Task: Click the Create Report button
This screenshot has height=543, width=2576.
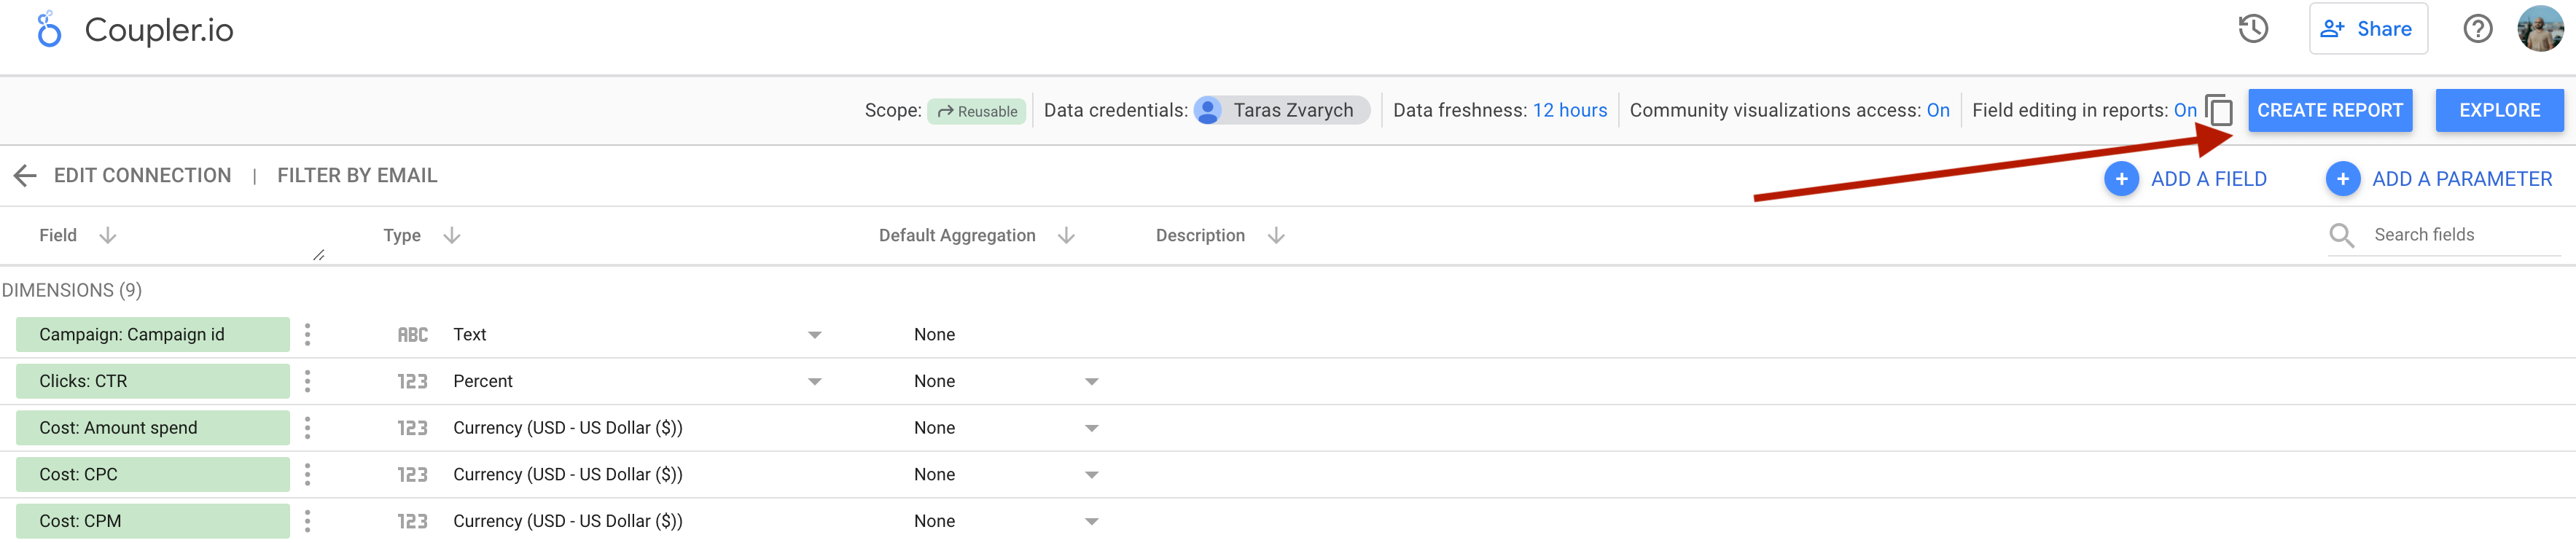Action: point(2331,110)
